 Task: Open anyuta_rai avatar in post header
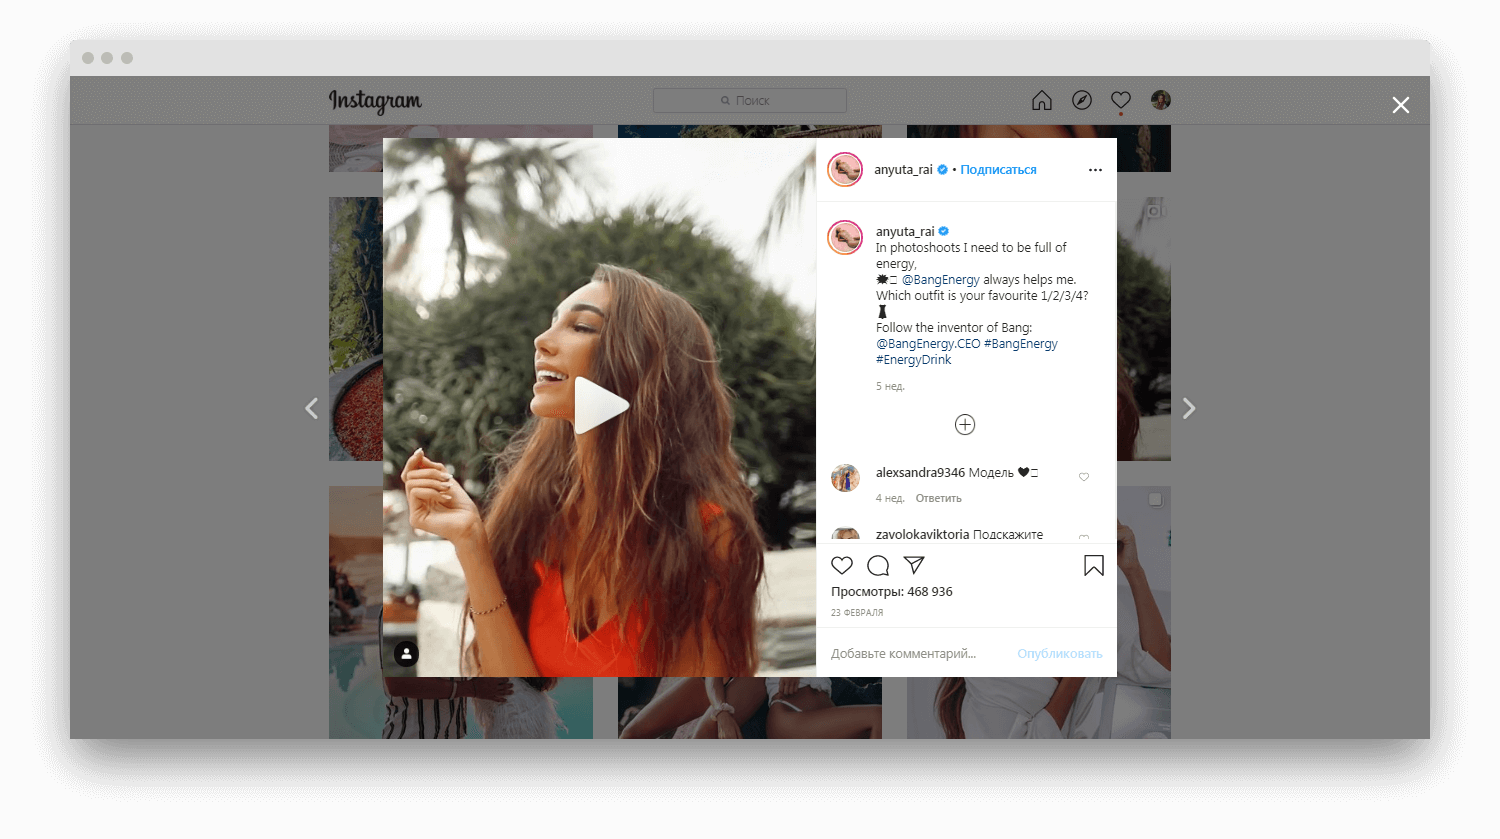click(845, 170)
